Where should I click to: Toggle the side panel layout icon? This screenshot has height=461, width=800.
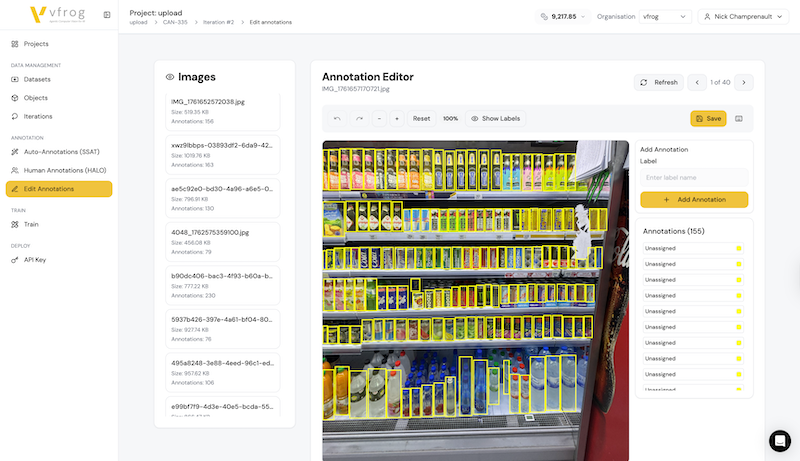click(739, 118)
